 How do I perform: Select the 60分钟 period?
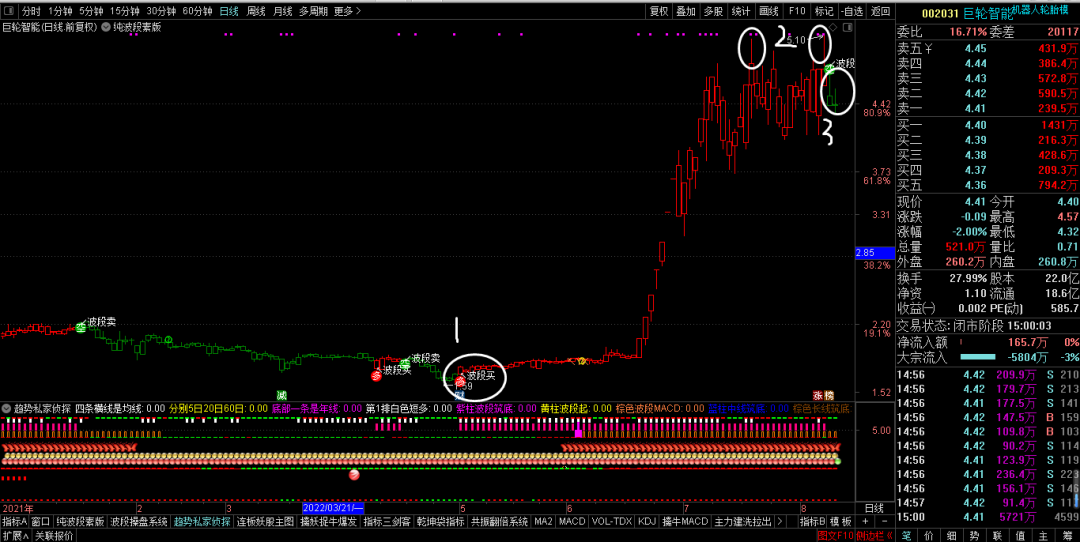(197, 11)
